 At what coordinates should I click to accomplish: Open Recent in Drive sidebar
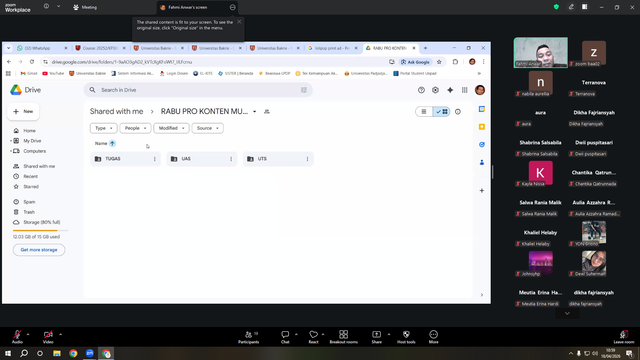coord(30,176)
